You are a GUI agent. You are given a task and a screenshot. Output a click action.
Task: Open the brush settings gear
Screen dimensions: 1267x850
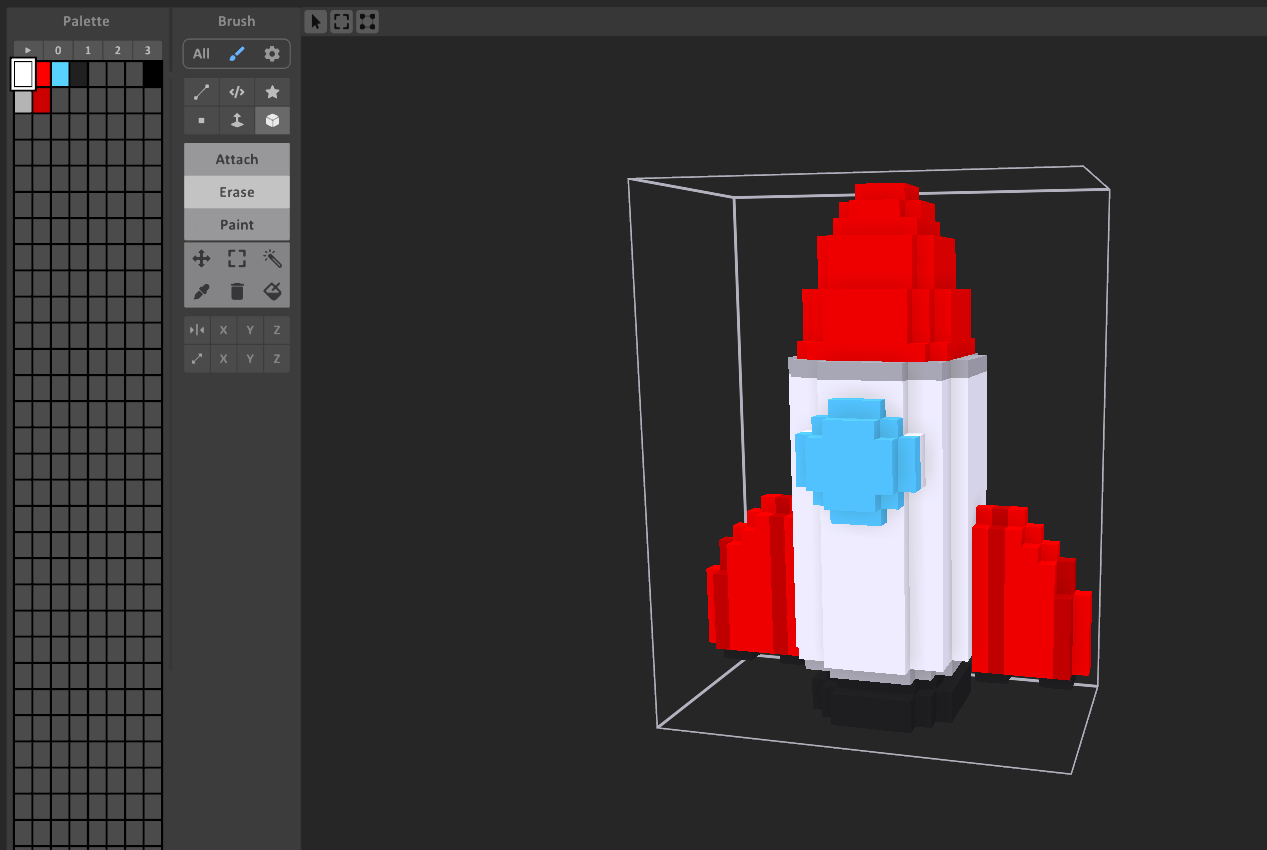pyautogui.click(x=272, y=53)
